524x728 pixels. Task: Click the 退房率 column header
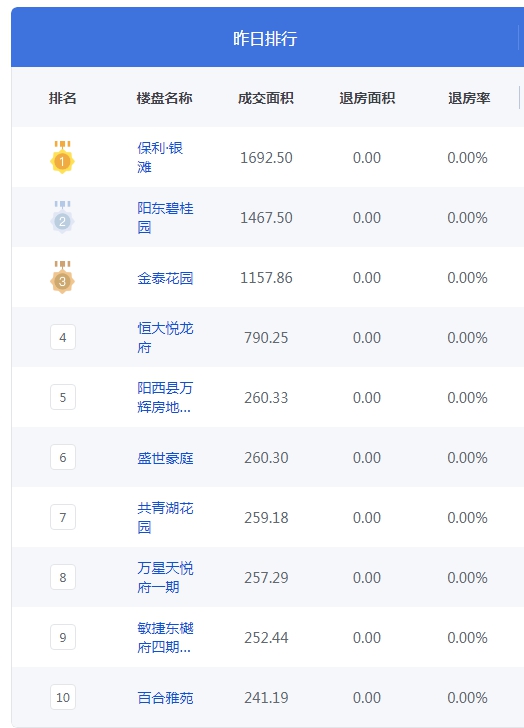(469, 98)
